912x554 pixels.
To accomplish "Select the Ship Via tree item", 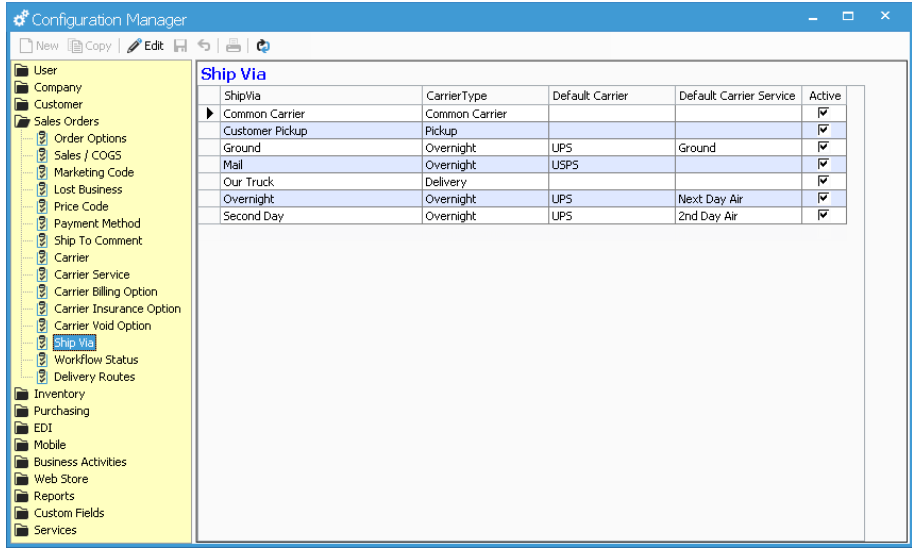I will (x=74, y=343).
